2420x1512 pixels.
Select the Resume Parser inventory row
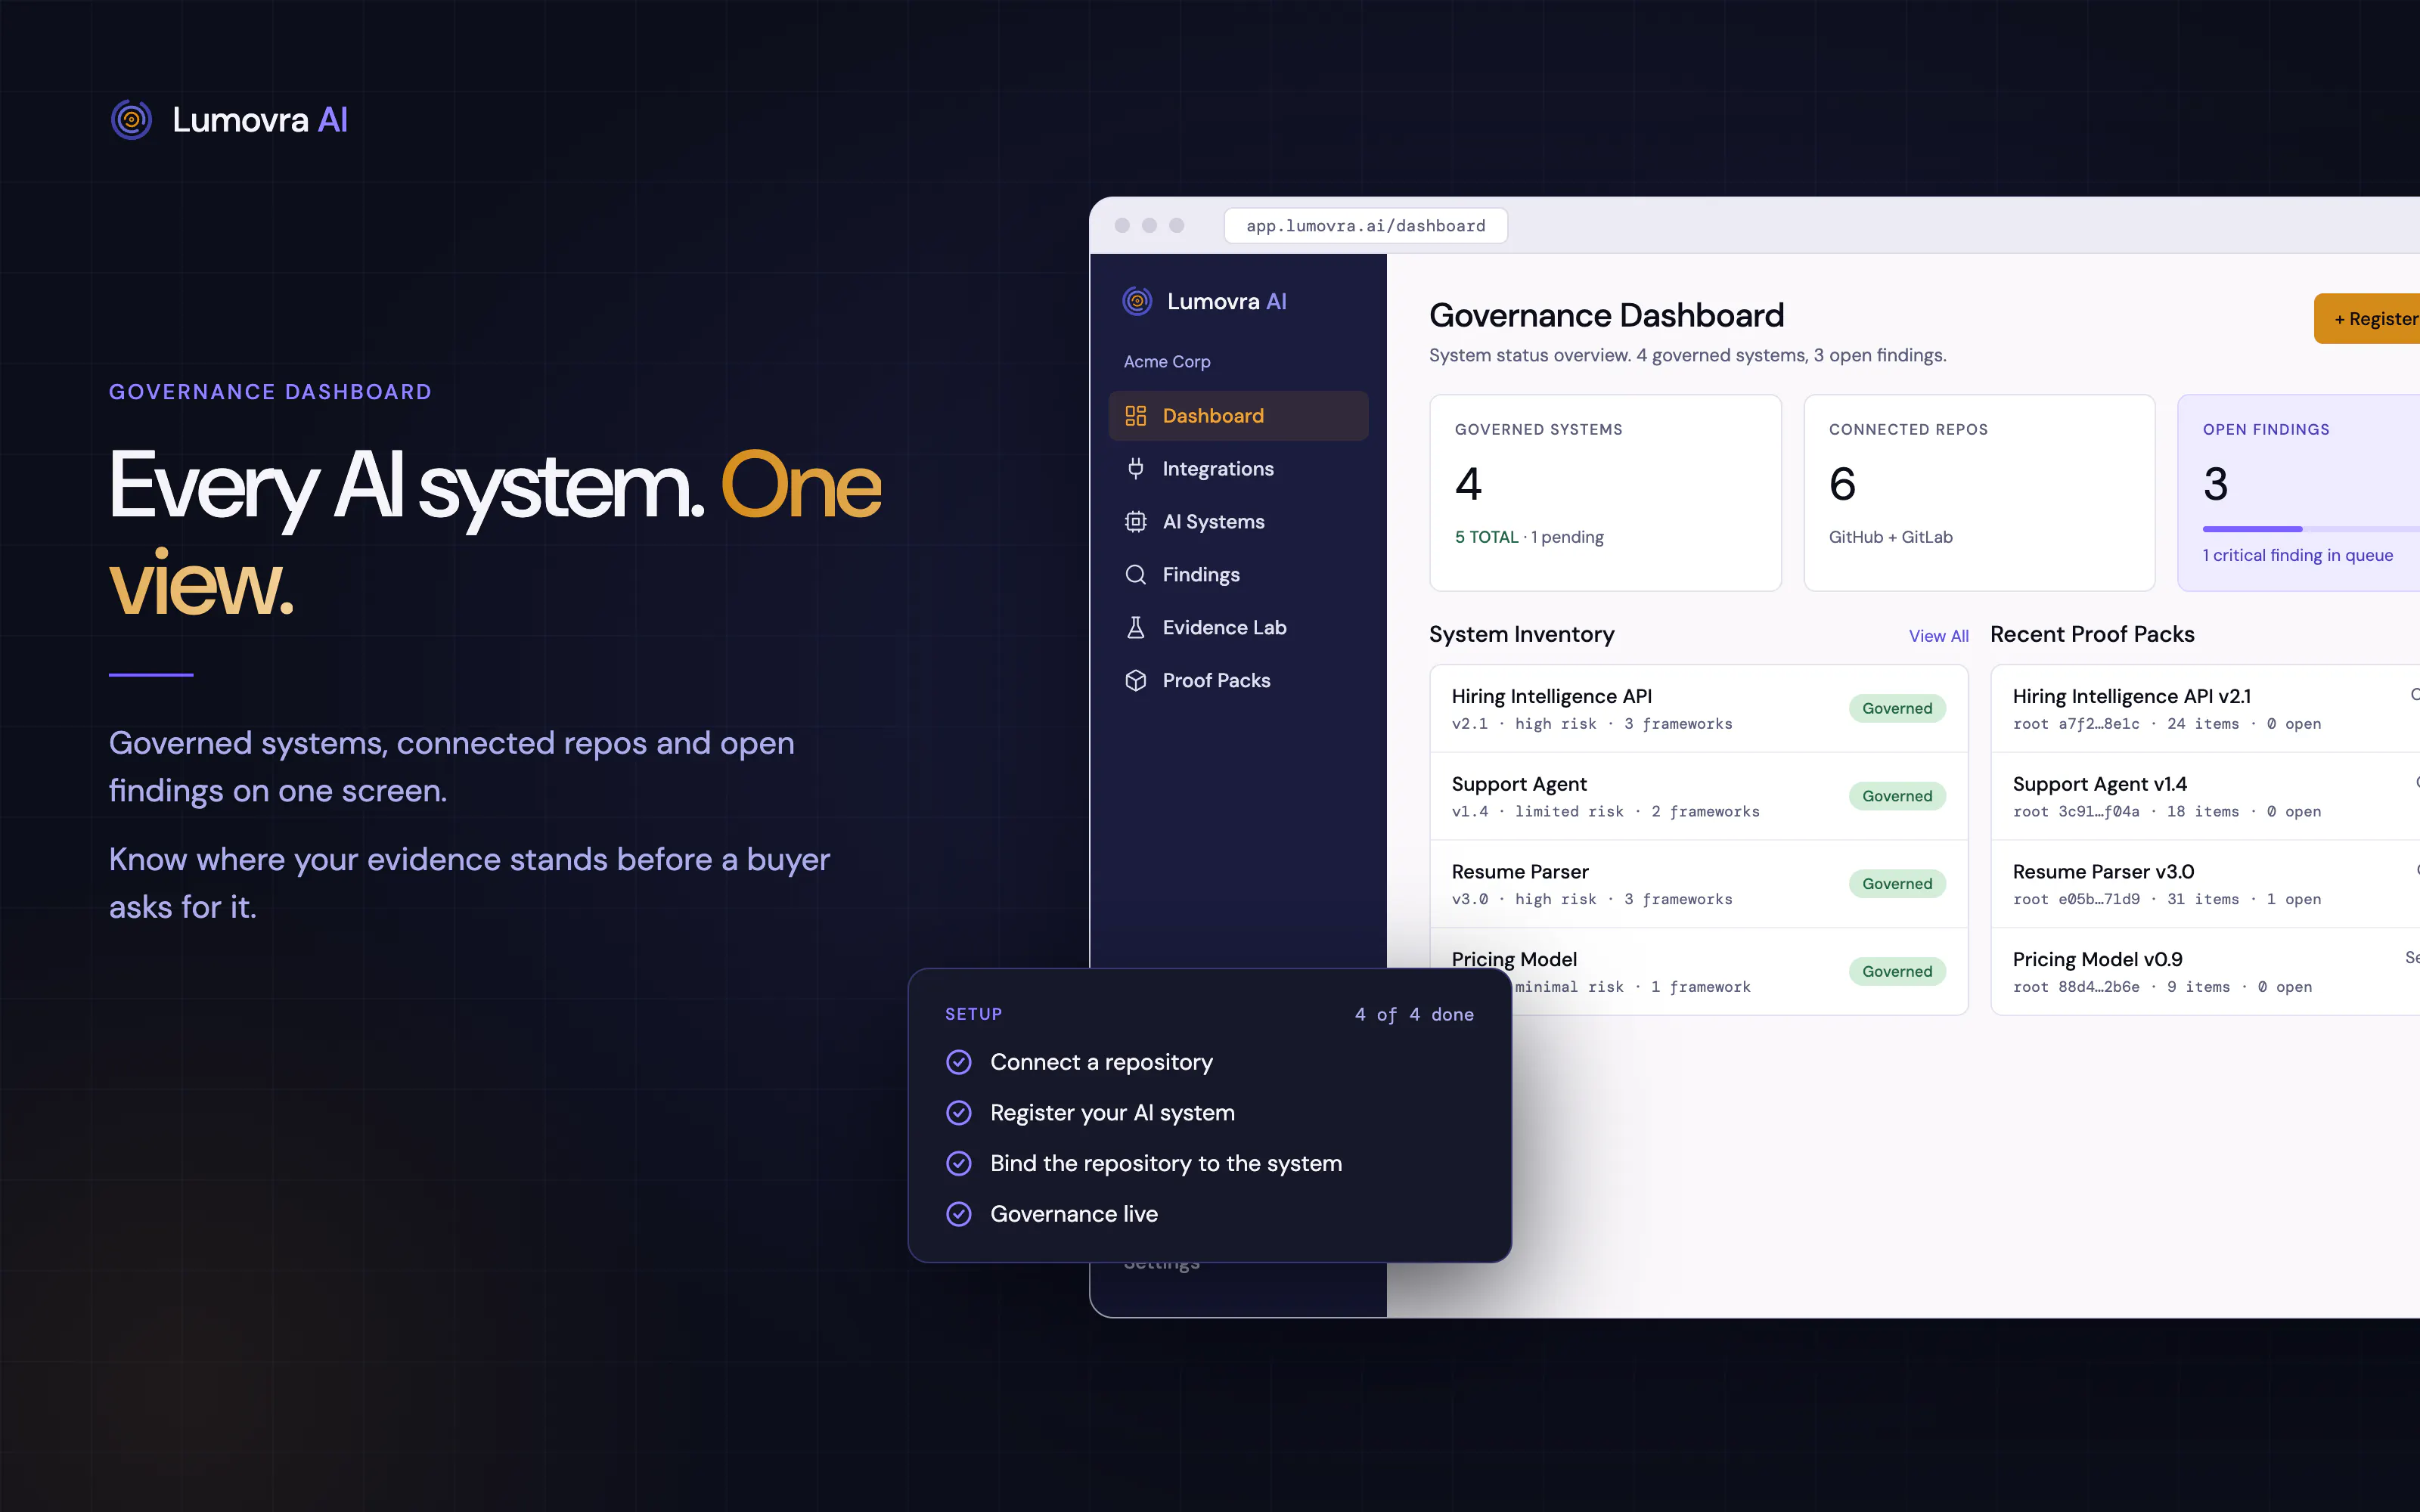coord(1699,884)
